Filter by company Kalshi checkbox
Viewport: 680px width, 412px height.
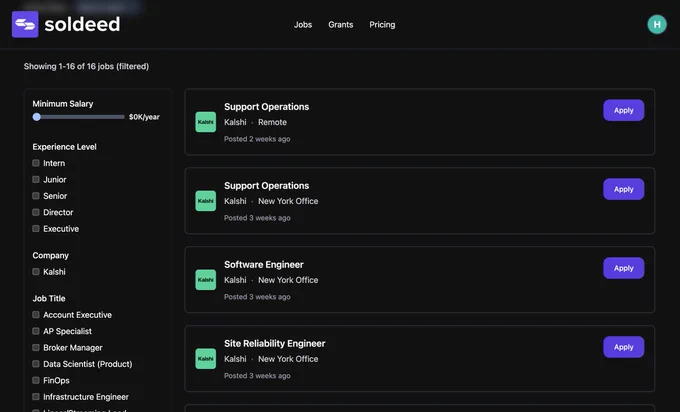36,271
